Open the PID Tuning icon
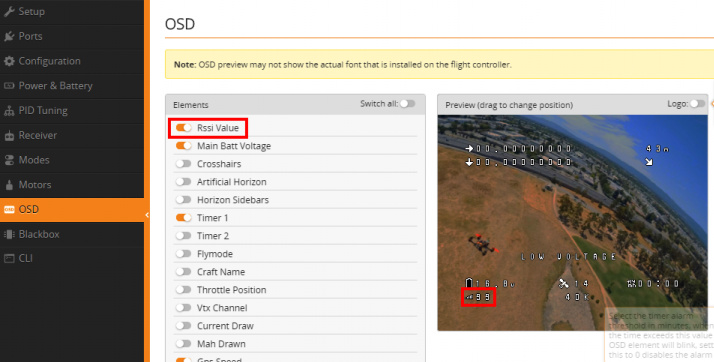Screen dimensions: 714x362 (9, 111)
